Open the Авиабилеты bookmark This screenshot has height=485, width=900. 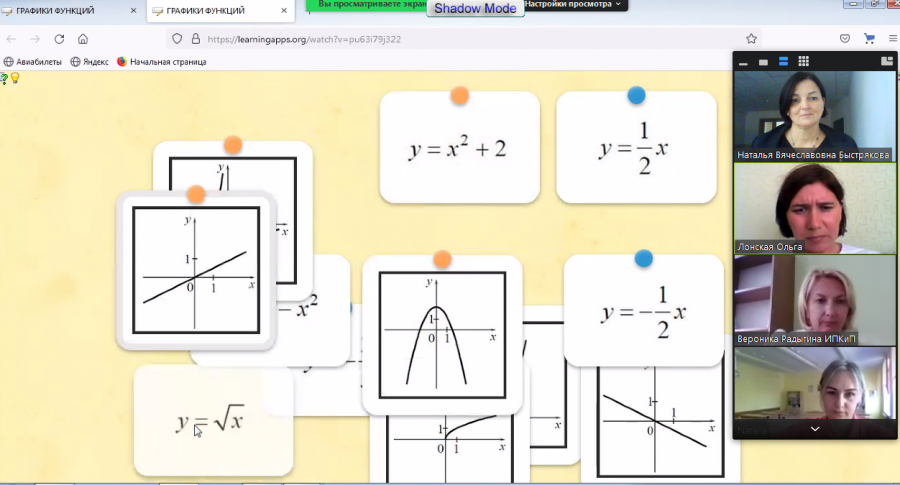[33, 62]
